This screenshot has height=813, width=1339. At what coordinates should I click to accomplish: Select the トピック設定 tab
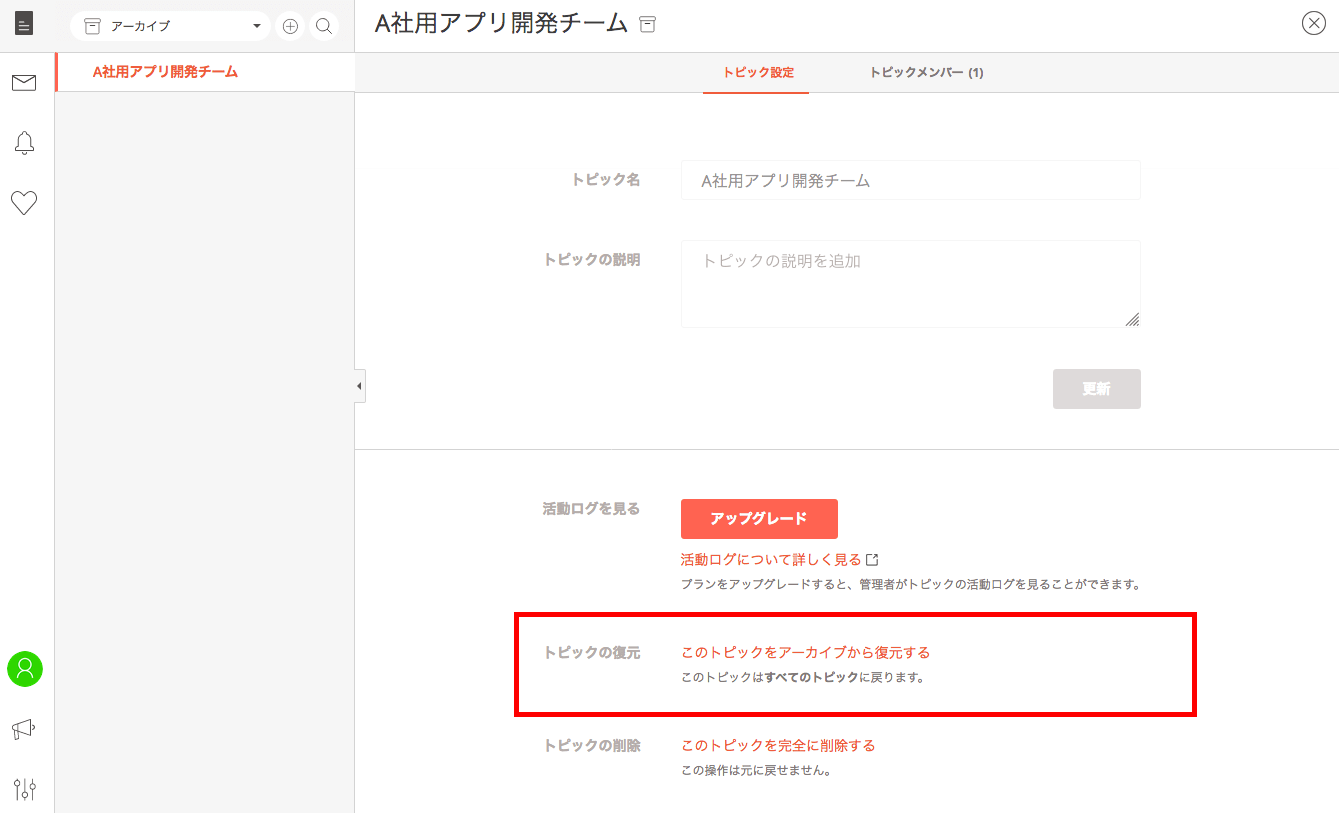(757, 73)
